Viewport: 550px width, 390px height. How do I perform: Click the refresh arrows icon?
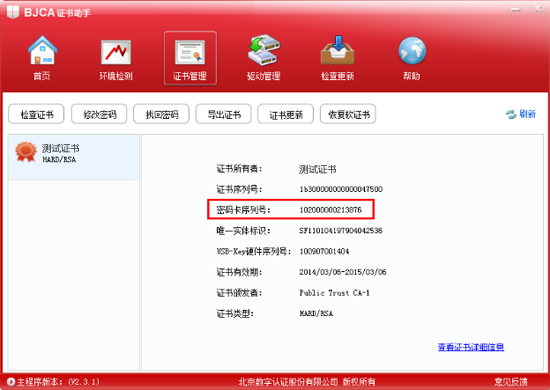click(511, 114)
